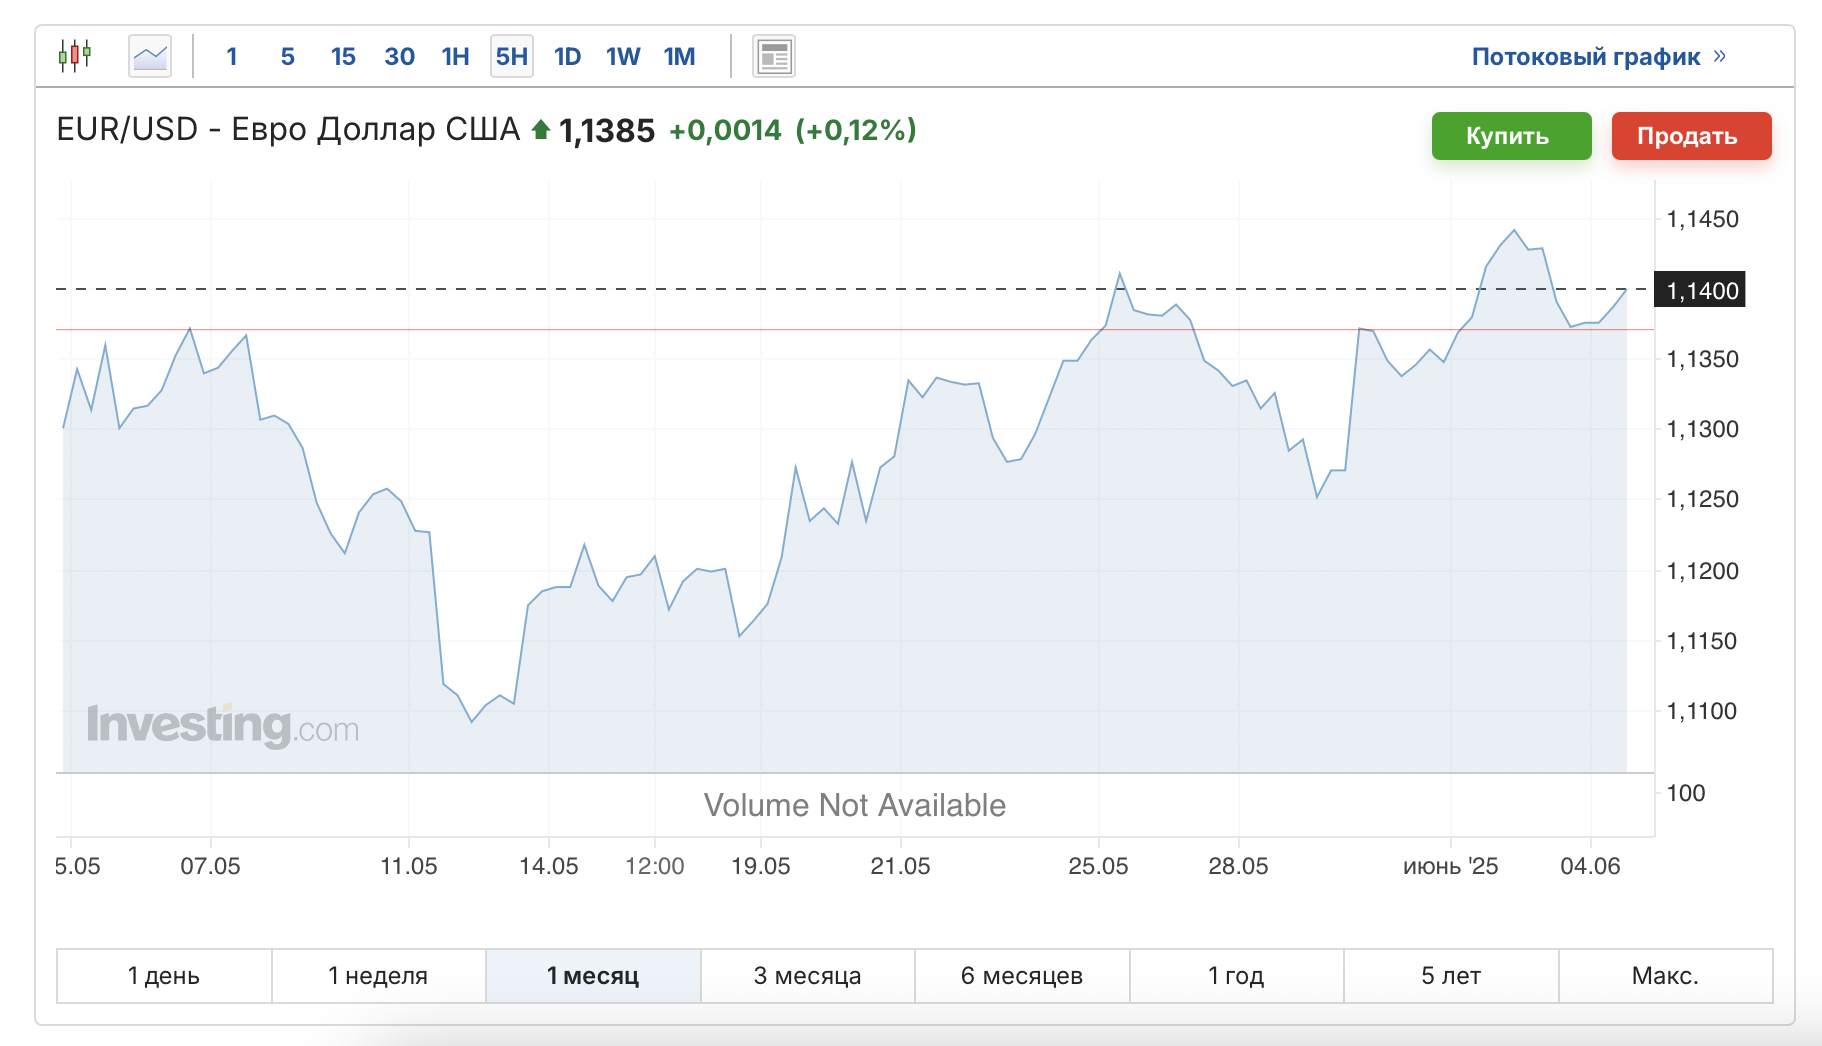The height and width of the screenshot is (1046, 1822).
Task: Select the 5H interval button
Action: [512, 56]
